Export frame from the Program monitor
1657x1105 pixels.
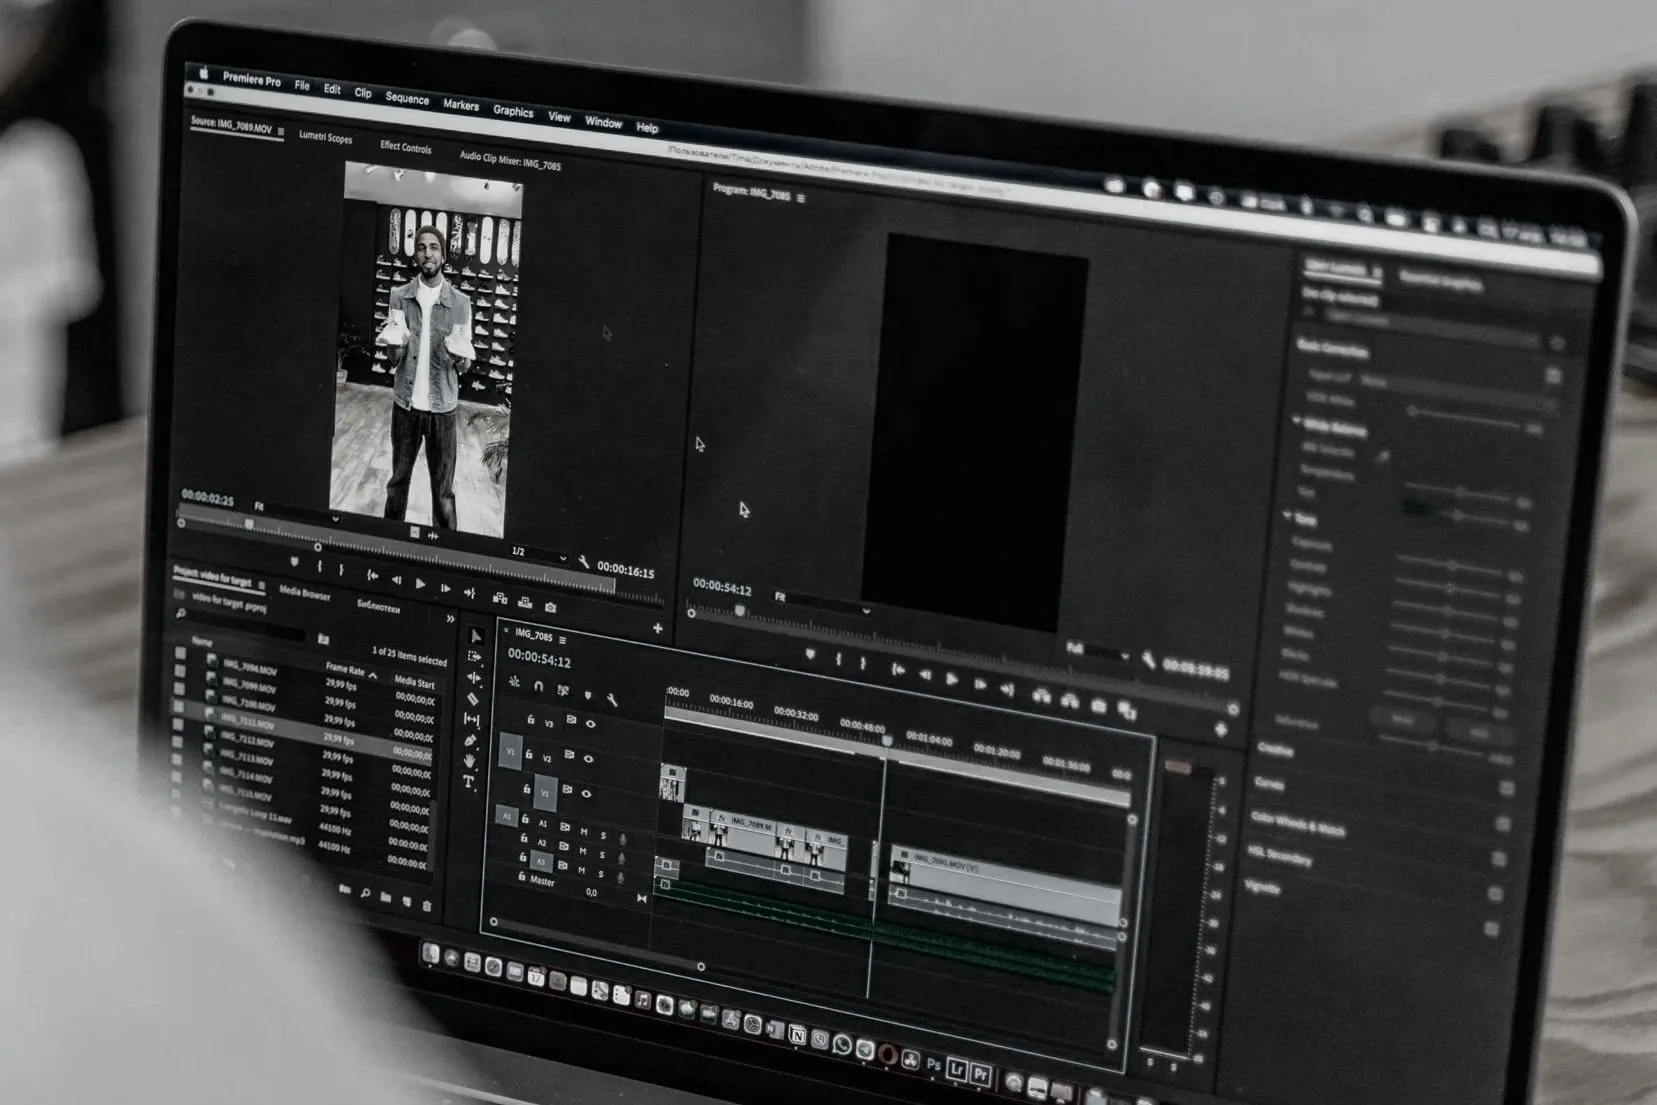[x=1099, y=706]
